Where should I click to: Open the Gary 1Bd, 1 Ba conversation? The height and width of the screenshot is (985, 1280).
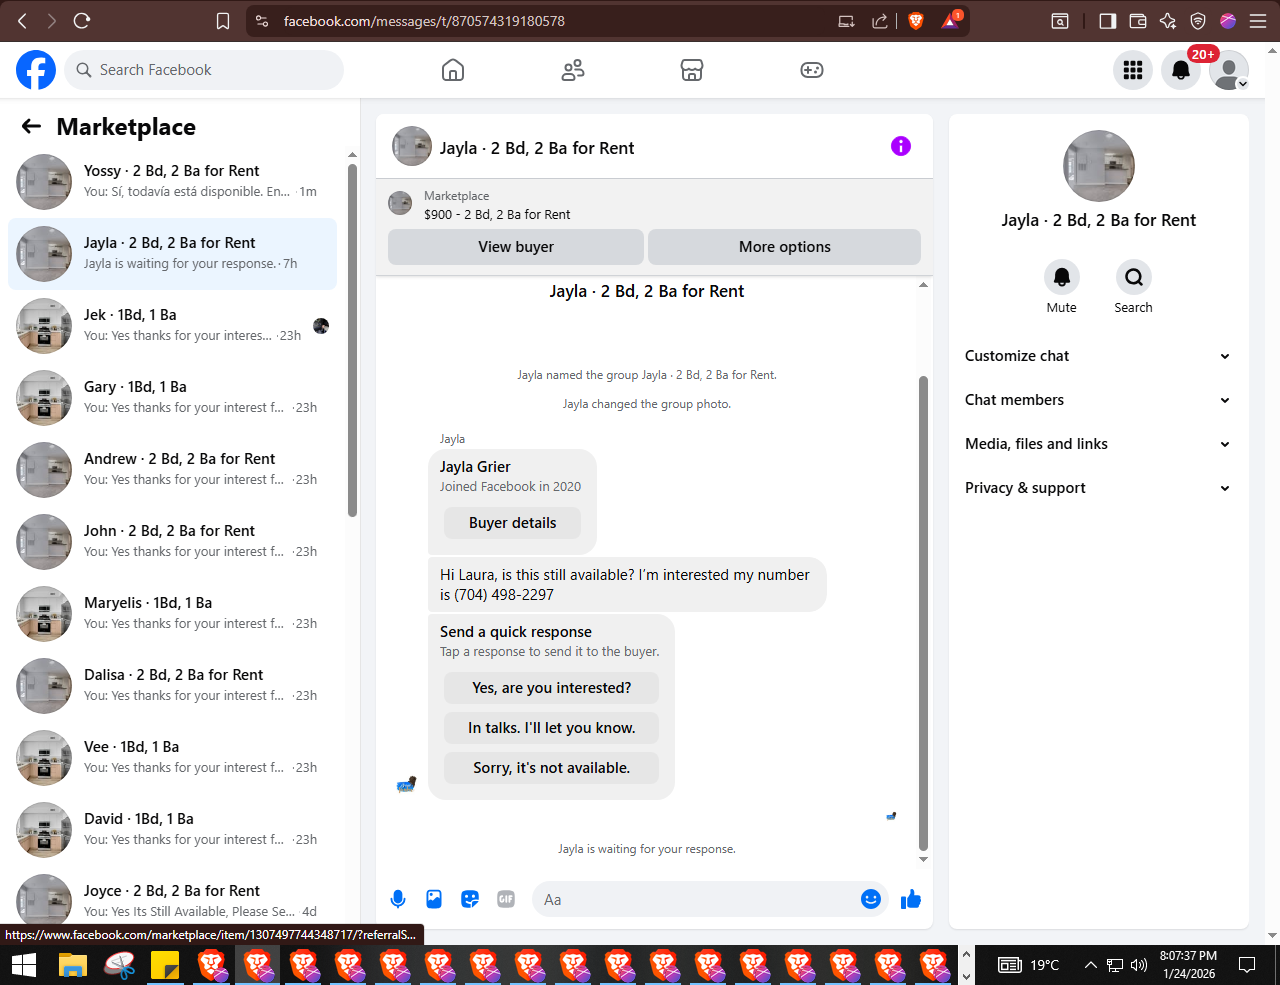(172, 398)
